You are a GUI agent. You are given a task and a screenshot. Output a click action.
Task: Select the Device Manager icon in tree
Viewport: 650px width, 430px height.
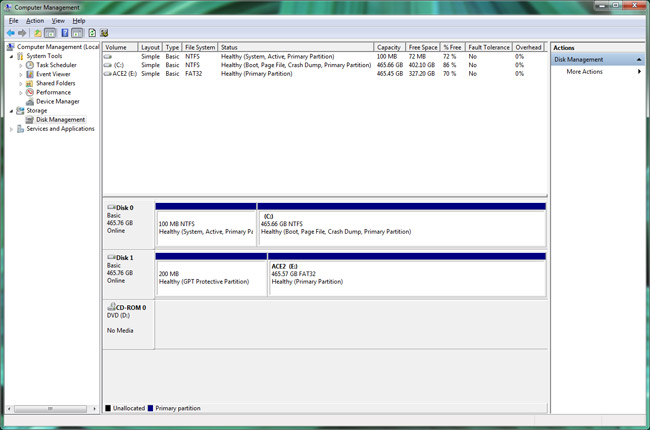(x=30, y=101)
